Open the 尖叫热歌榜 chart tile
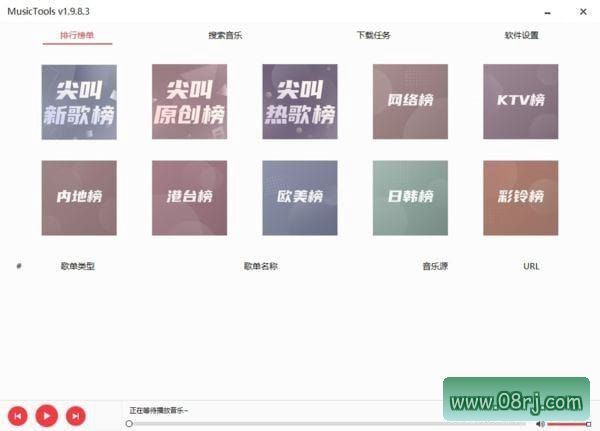This screenshot has height=431, width=600. coord(300,101)
